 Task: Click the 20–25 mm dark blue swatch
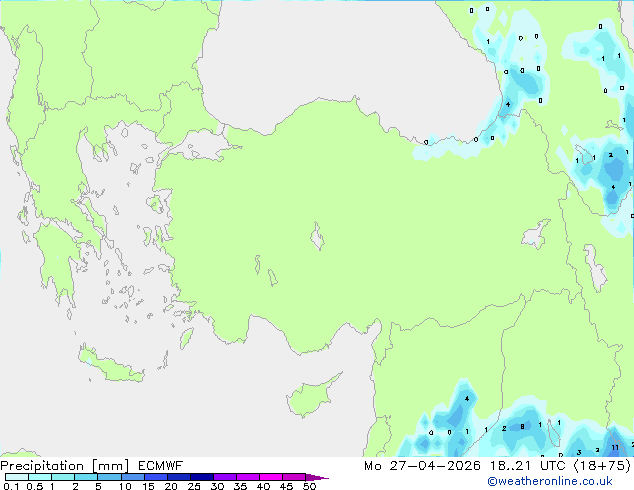(178, 477)
